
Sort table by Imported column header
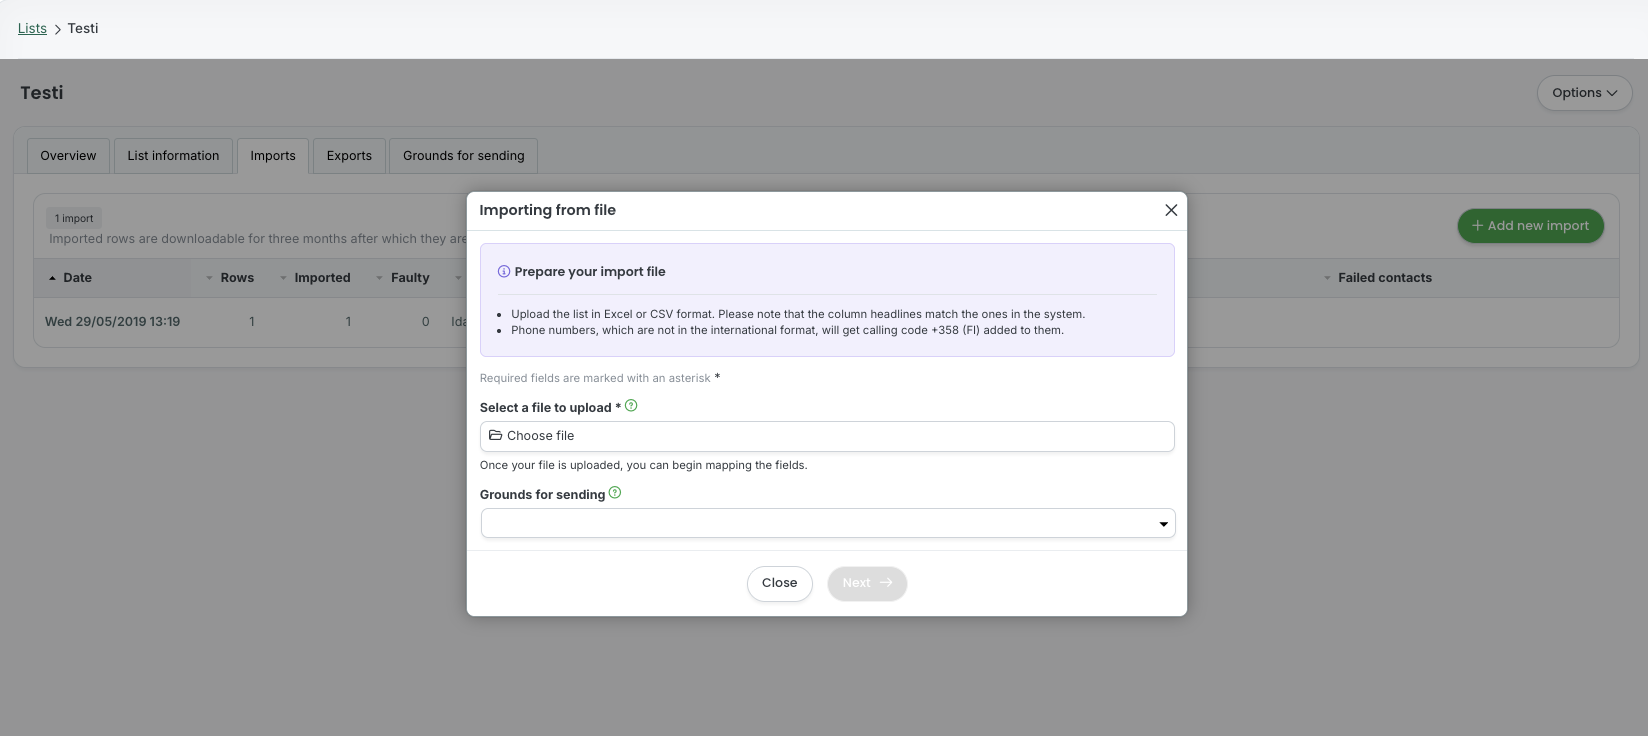click(315, 278)
